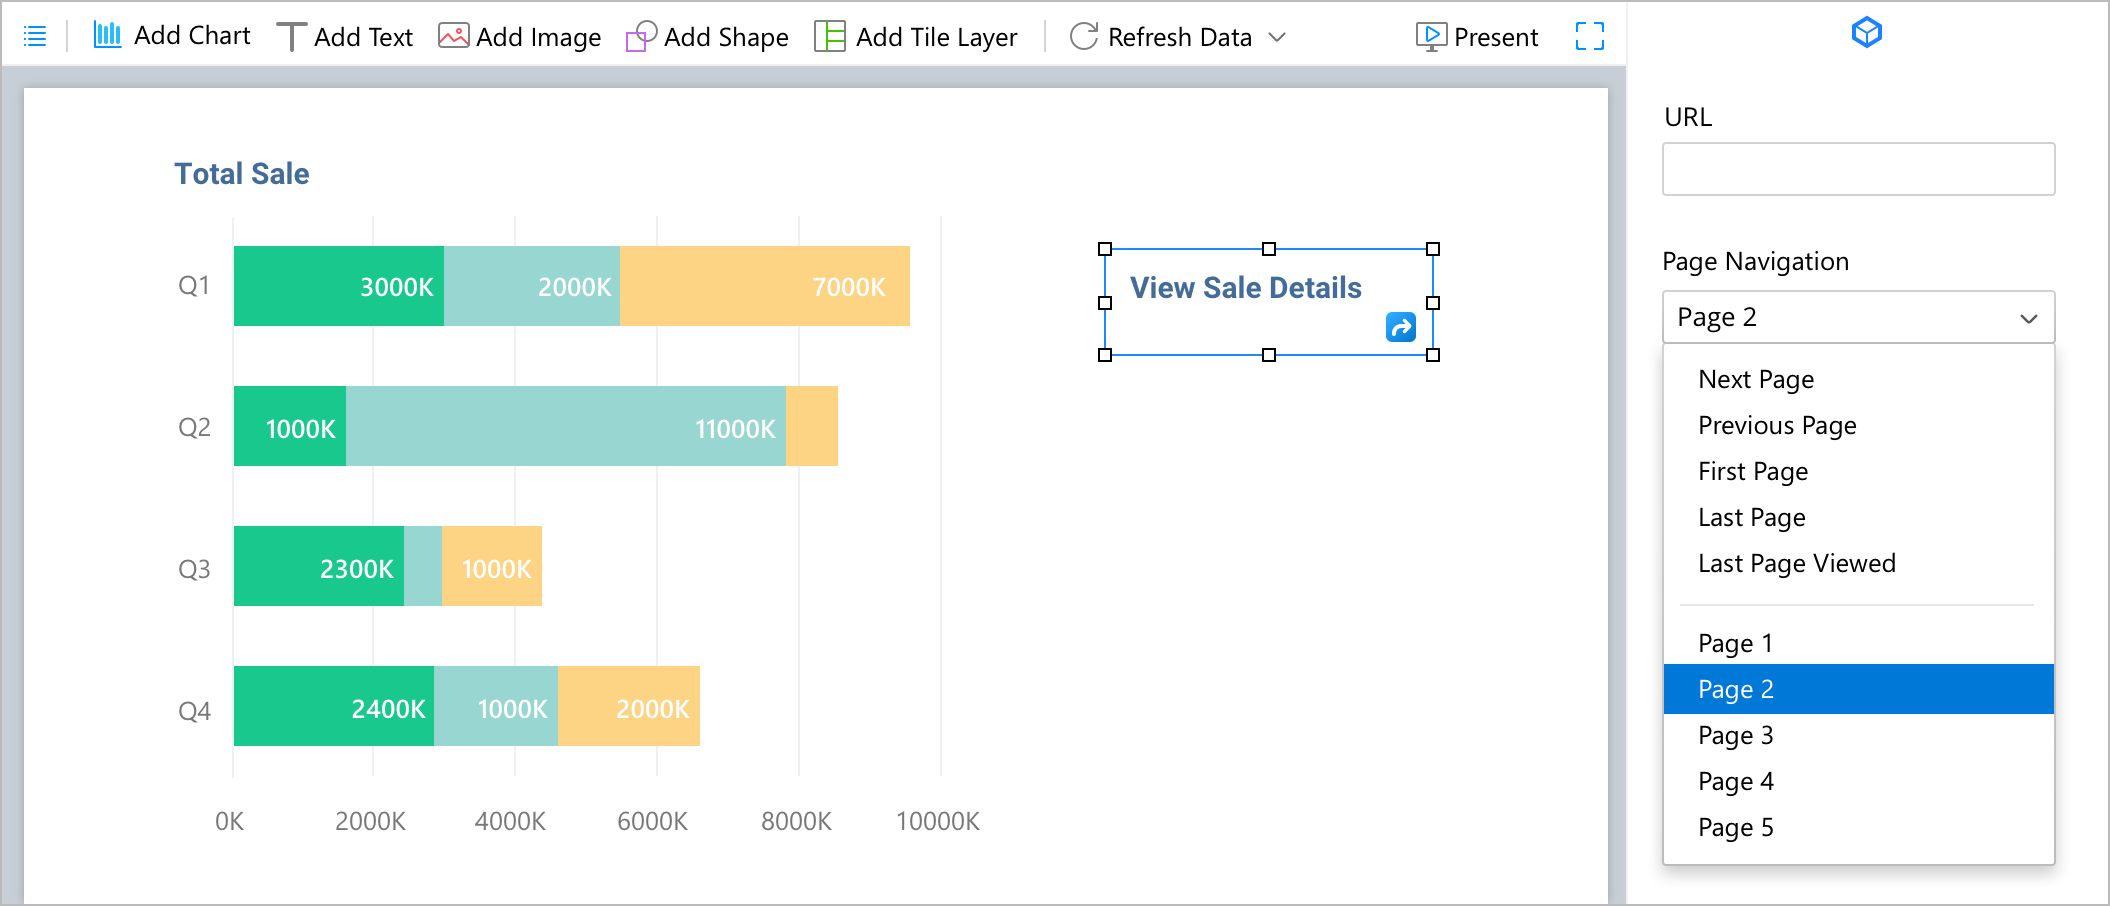Choose highlighted Page 2 in list
This screenshot has width=2110, height=906.
point(1858,689)
